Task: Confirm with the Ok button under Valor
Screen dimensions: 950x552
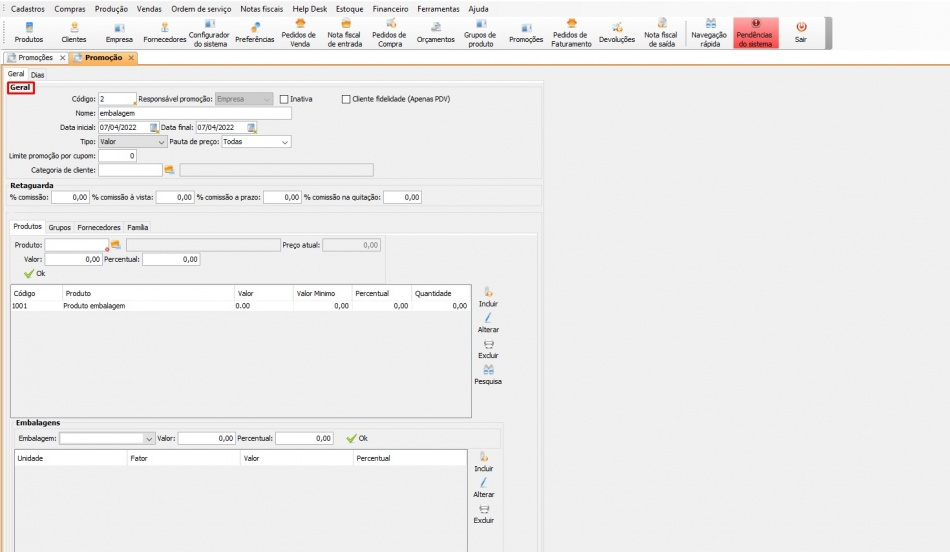Action: (34, 273)
